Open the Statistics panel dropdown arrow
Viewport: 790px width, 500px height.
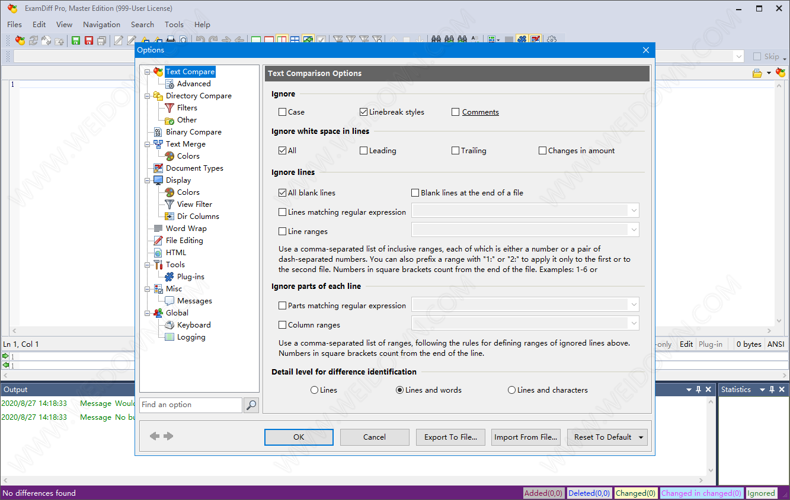point(762,390)
